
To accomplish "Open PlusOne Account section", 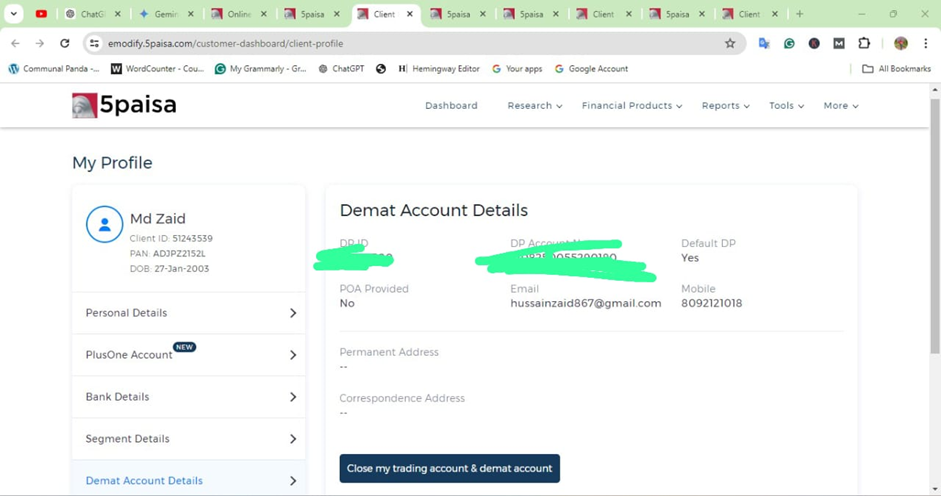I will coord(188,355).
